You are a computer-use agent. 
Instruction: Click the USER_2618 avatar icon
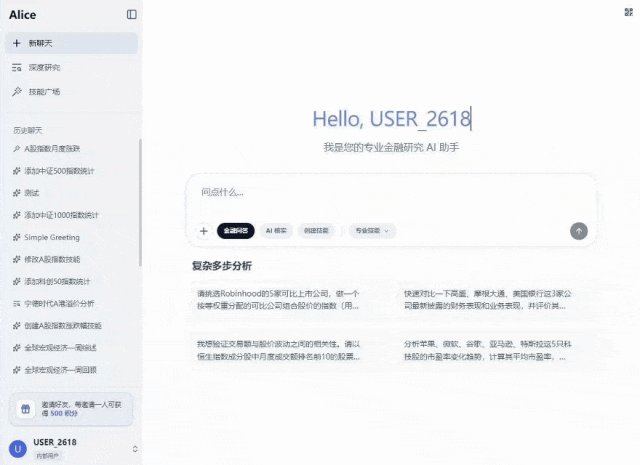tap(18, 449)
